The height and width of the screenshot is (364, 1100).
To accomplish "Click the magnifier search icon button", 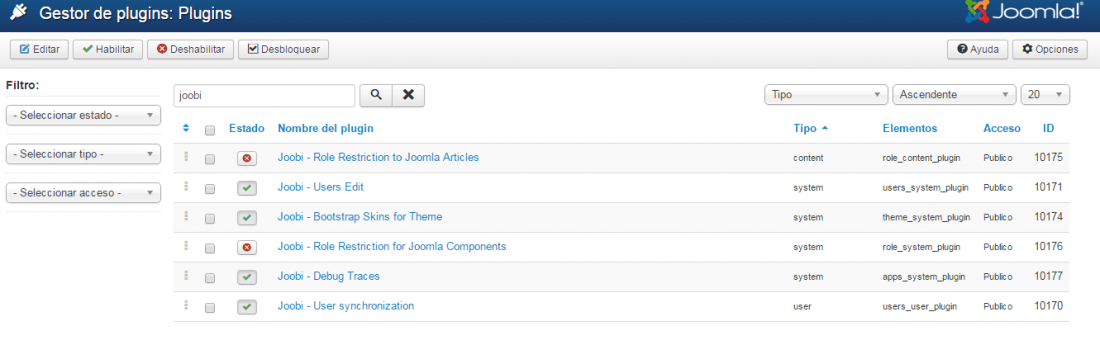I will pos(376,95).
